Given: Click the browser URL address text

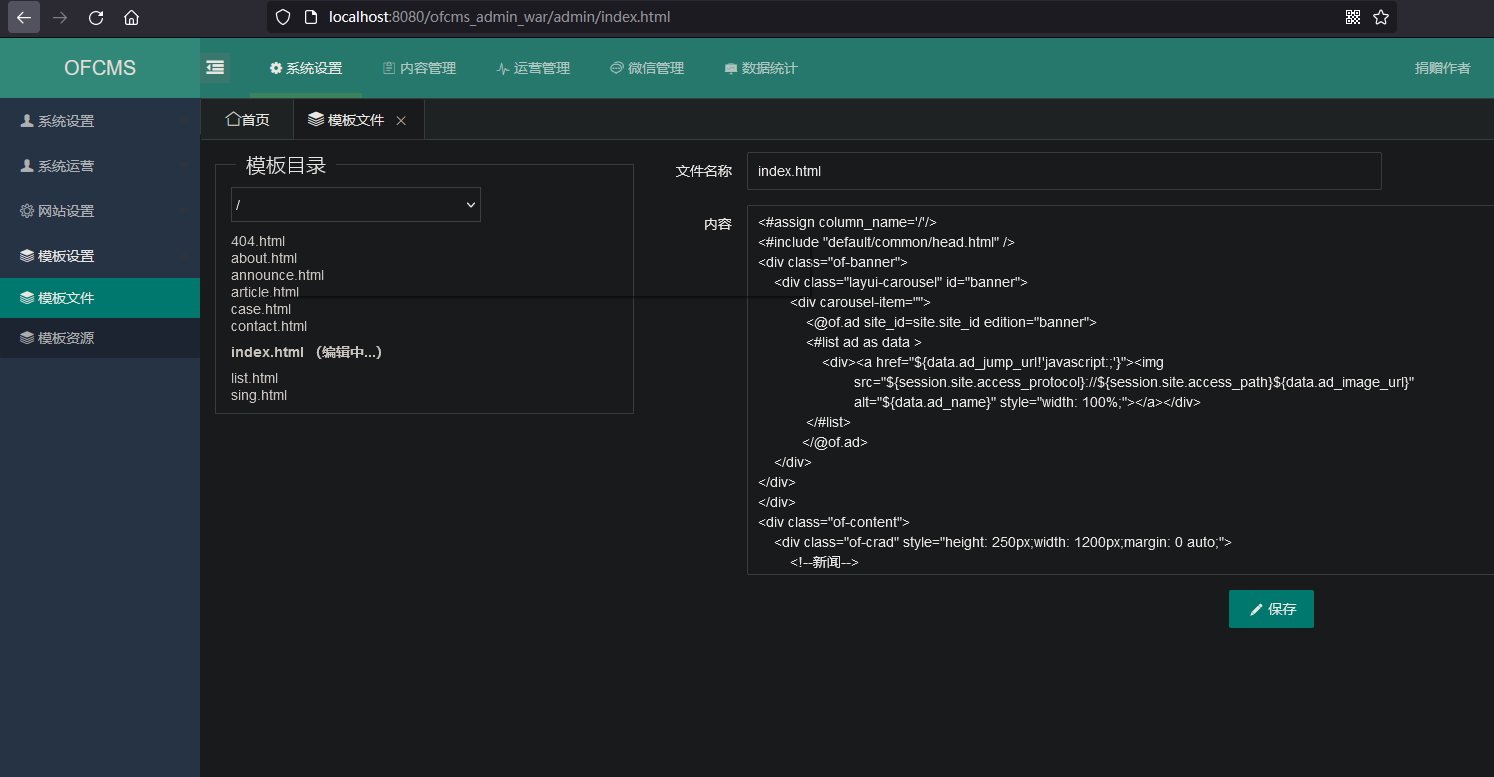Looking at the screenshot, I should [x=500, y=17].
